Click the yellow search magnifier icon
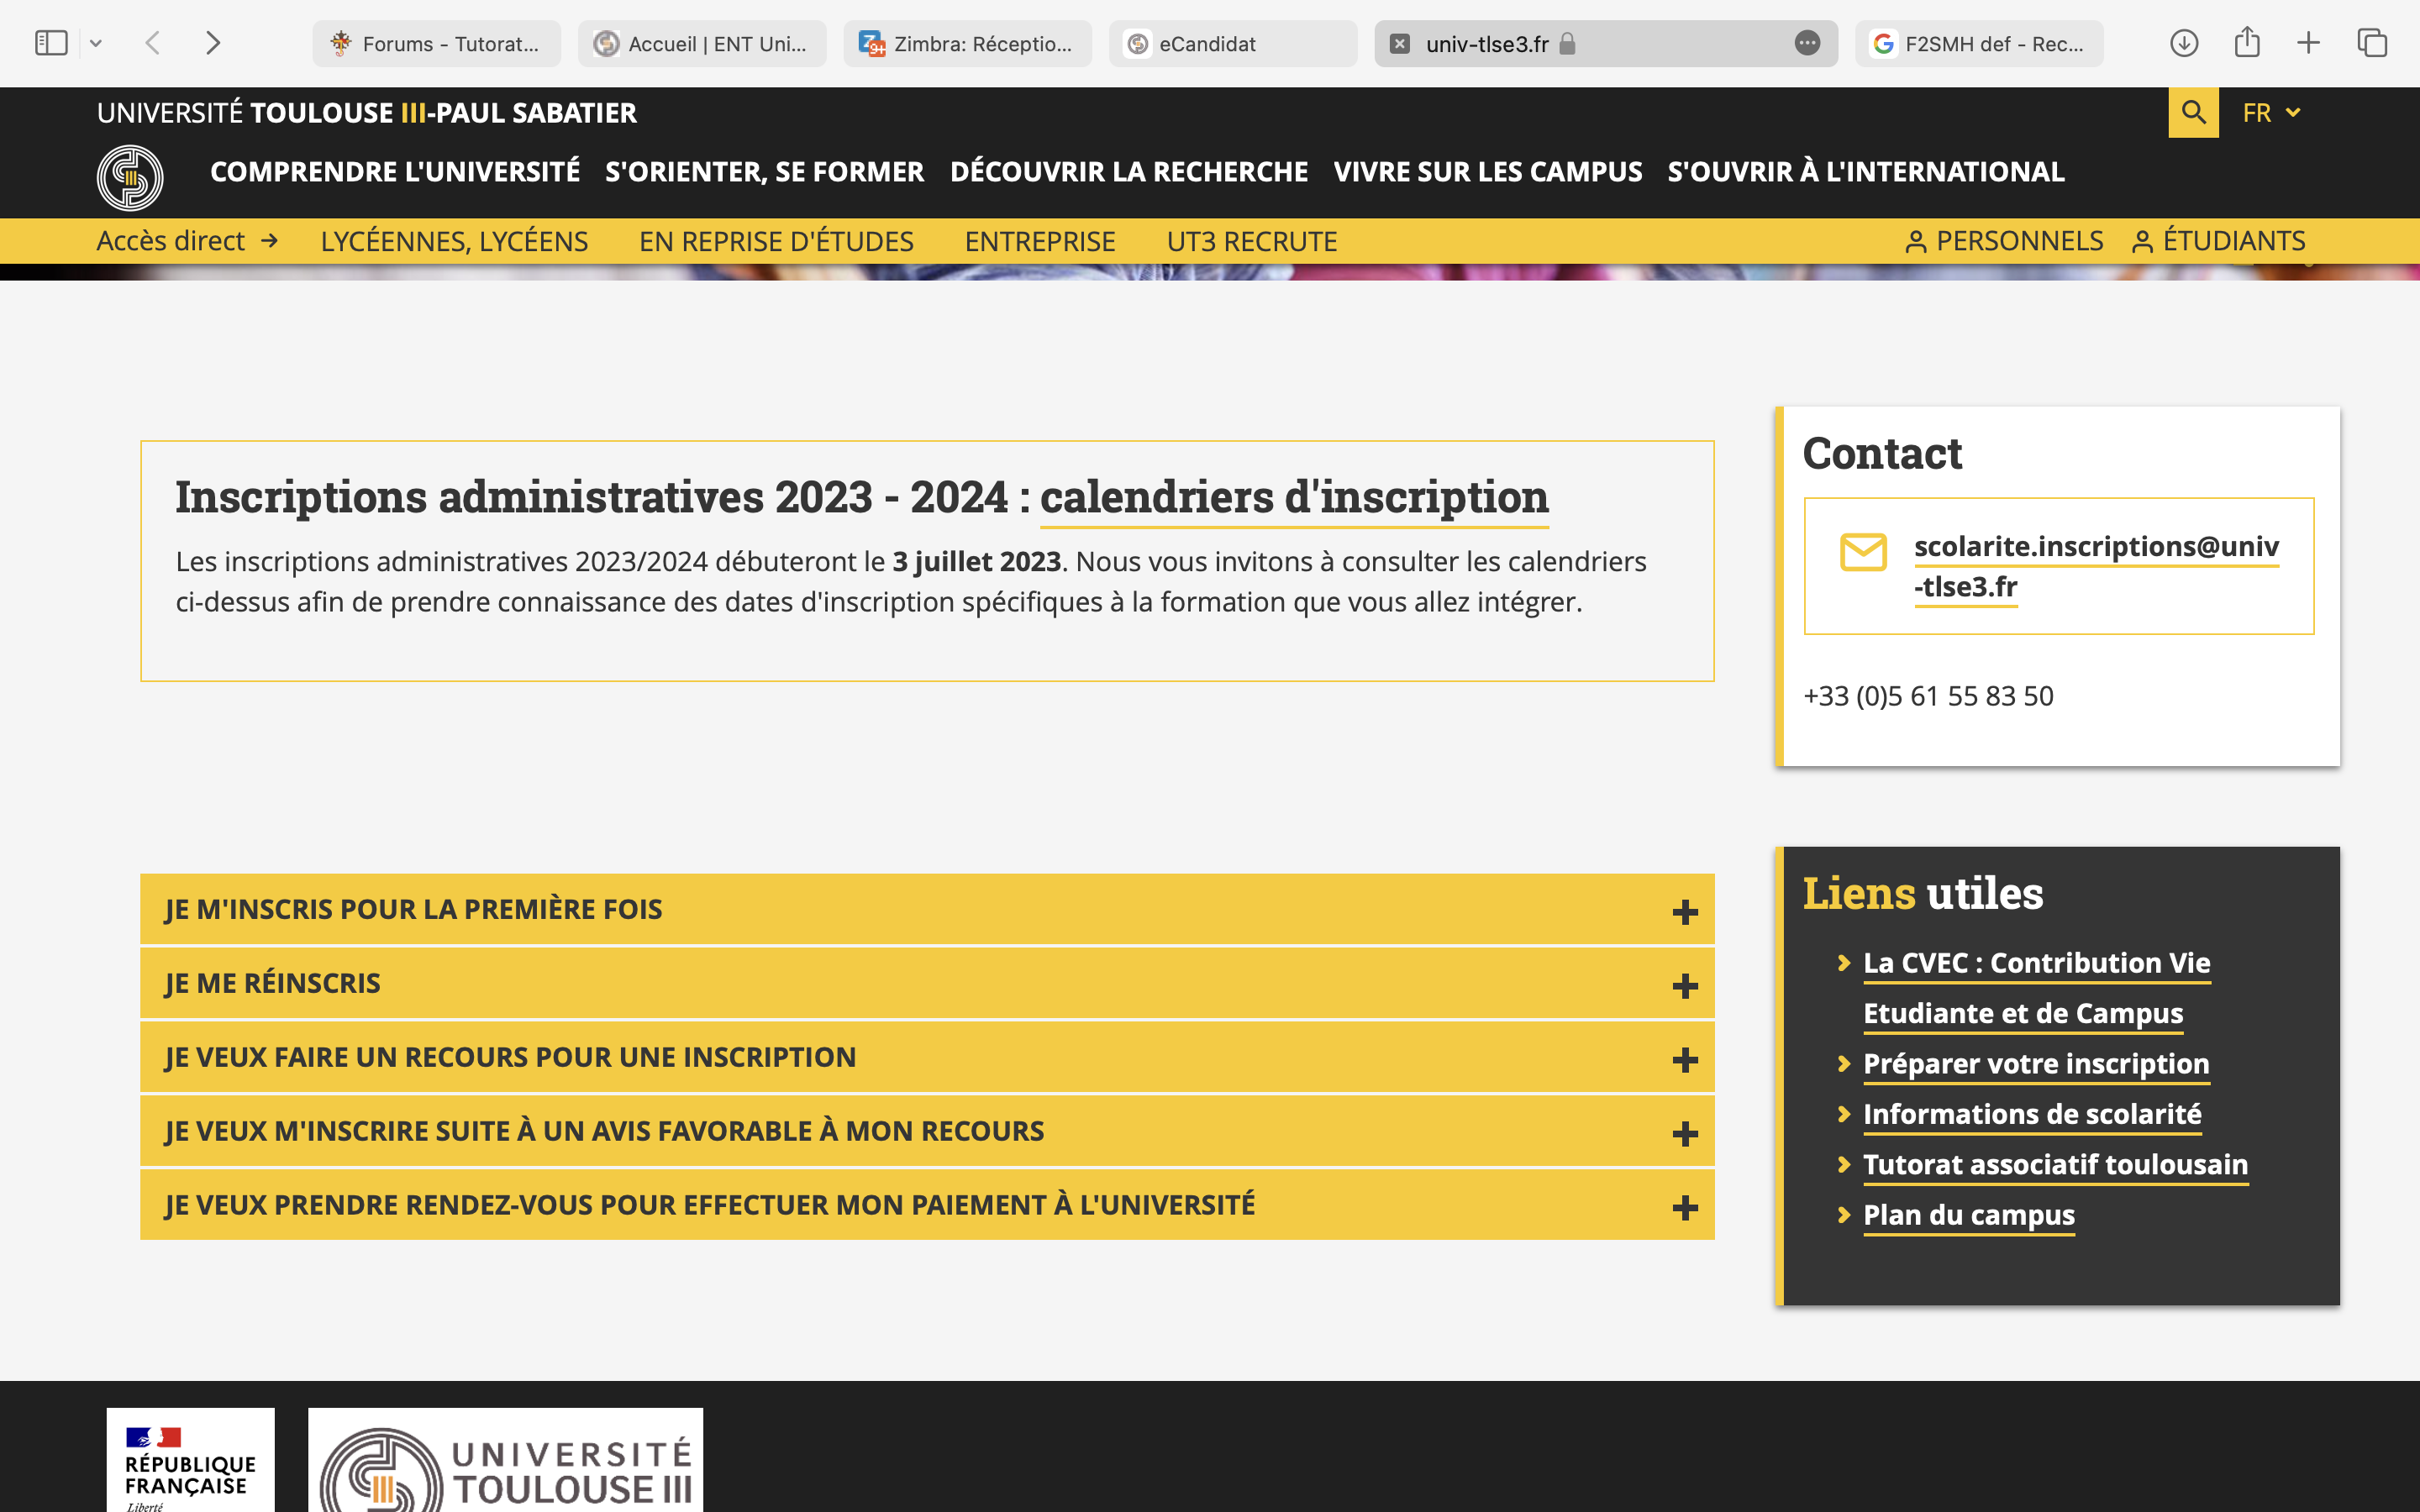 pyautogui.click(x=2192, y=112)
